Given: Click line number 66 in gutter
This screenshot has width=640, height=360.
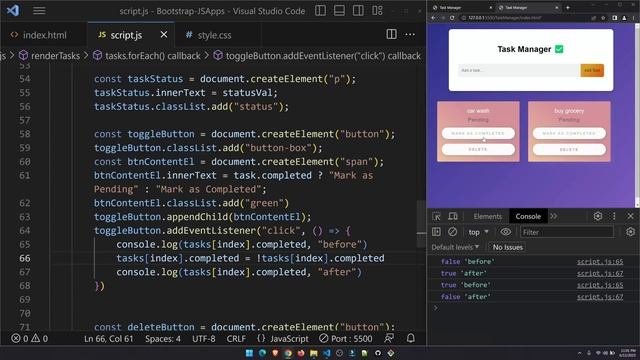Looking at the screenshot, I should coord(24,258).
